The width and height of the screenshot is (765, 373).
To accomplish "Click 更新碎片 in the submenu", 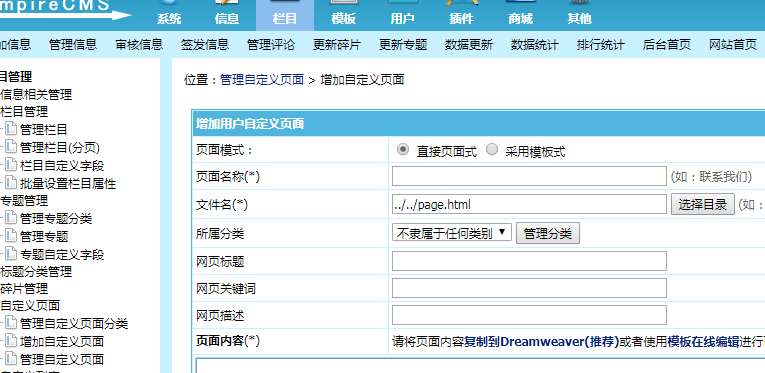I will 337,45.
